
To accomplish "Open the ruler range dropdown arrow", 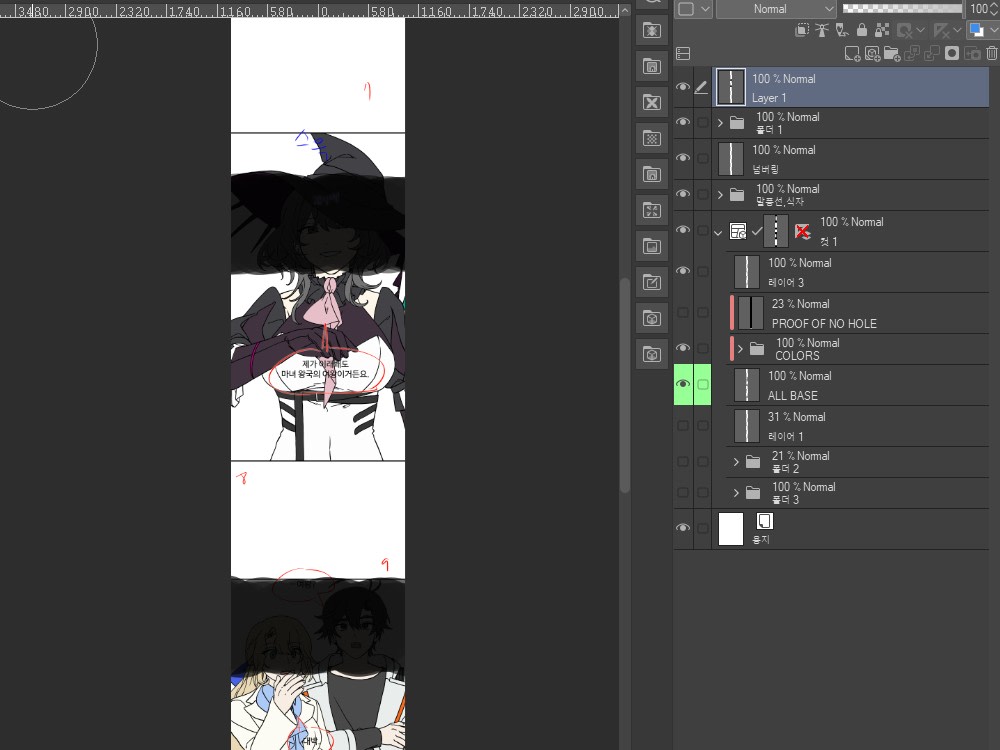I will pyautogui.click(x=957, y=30).
